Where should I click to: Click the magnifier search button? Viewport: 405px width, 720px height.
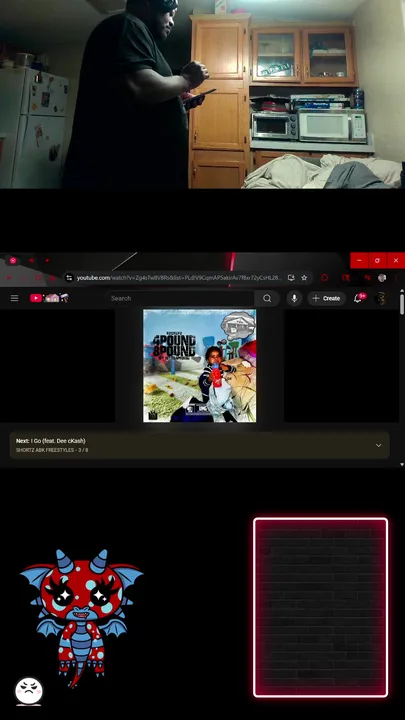click(x=267, y=298)
